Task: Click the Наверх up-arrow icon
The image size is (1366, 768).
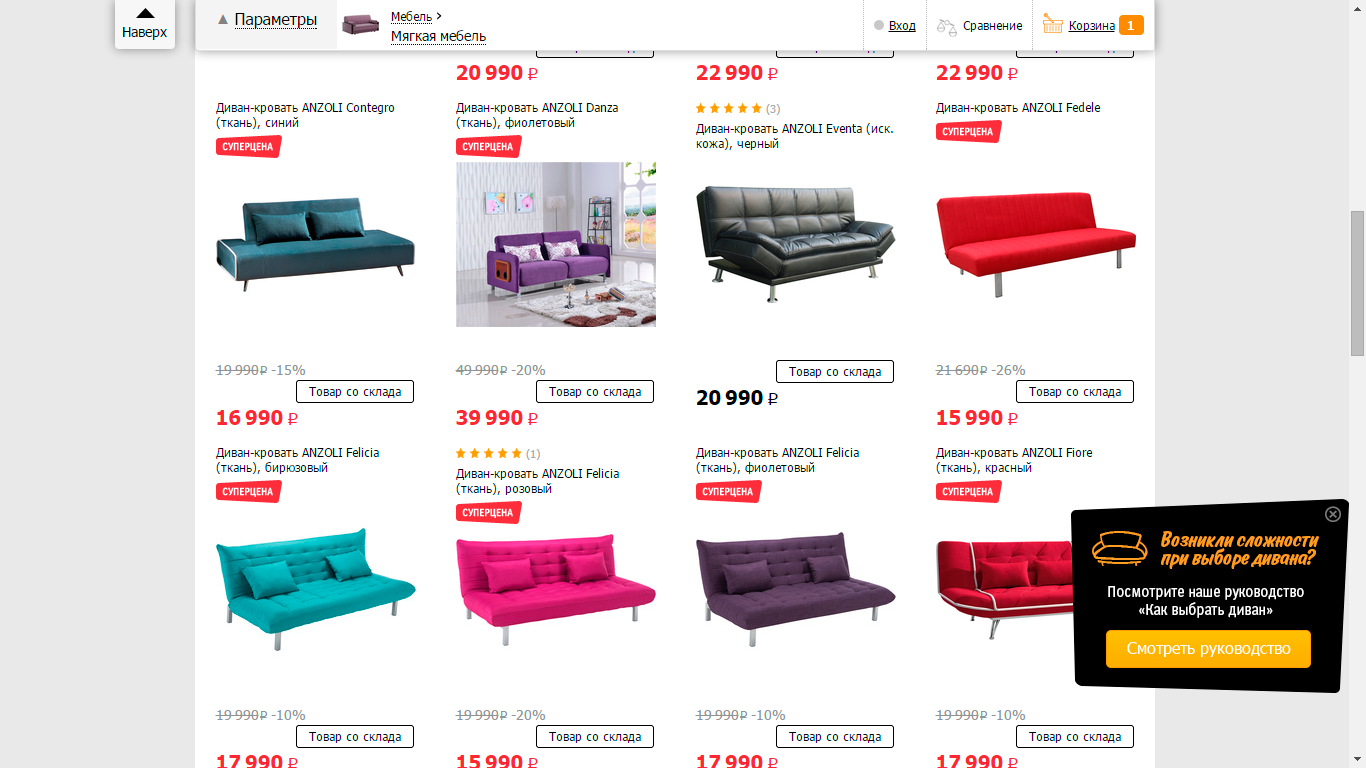Action: 145,13
